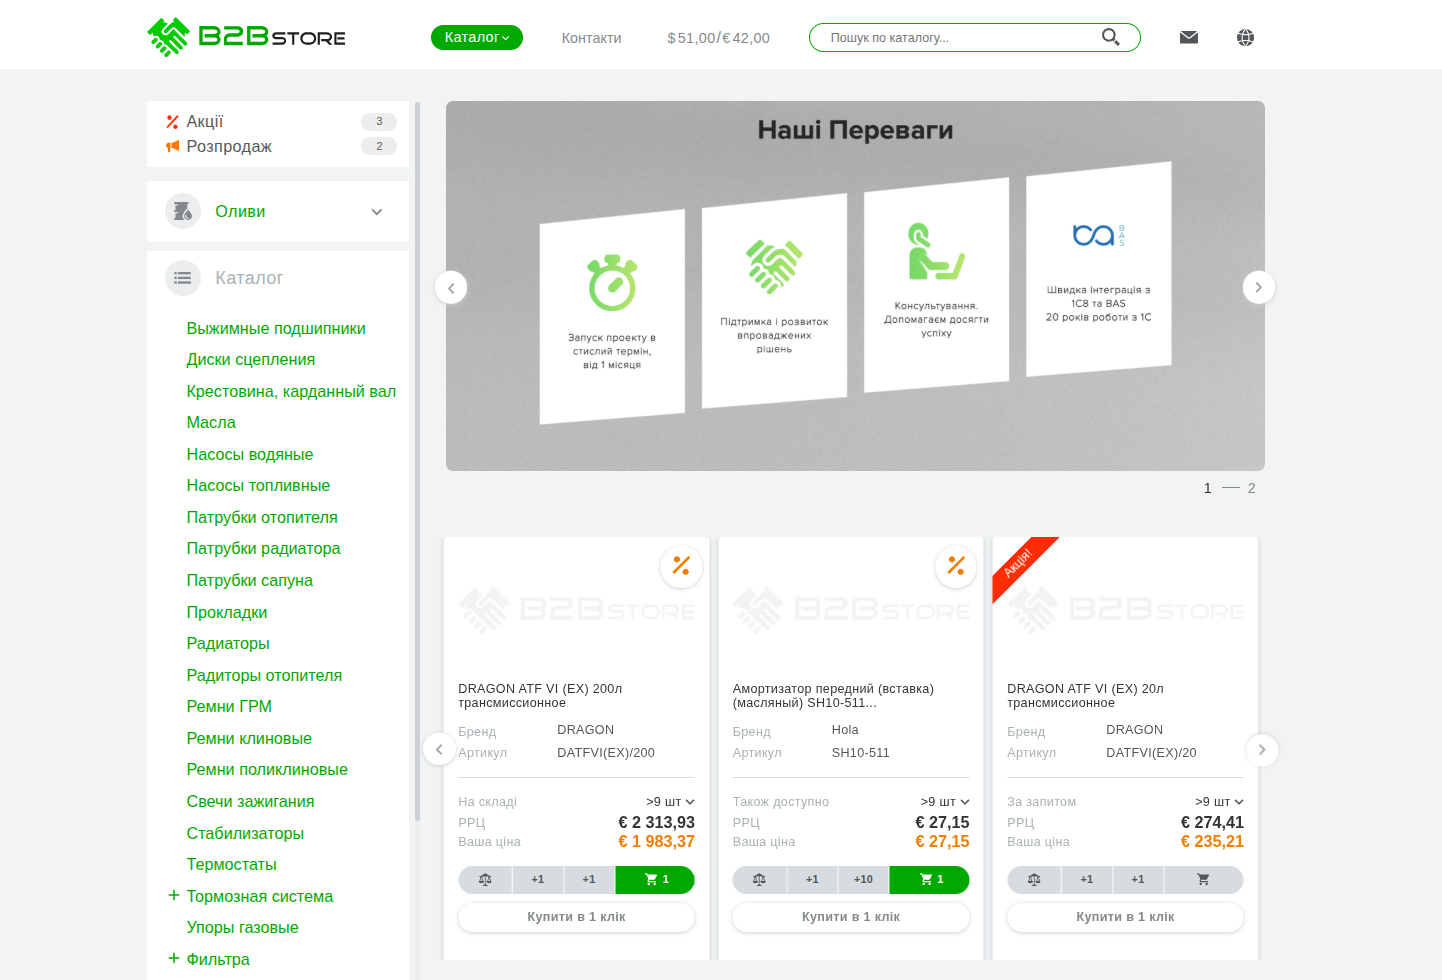Click the catalog search input field
The image size is (1442, 980).
coord(960,38)
